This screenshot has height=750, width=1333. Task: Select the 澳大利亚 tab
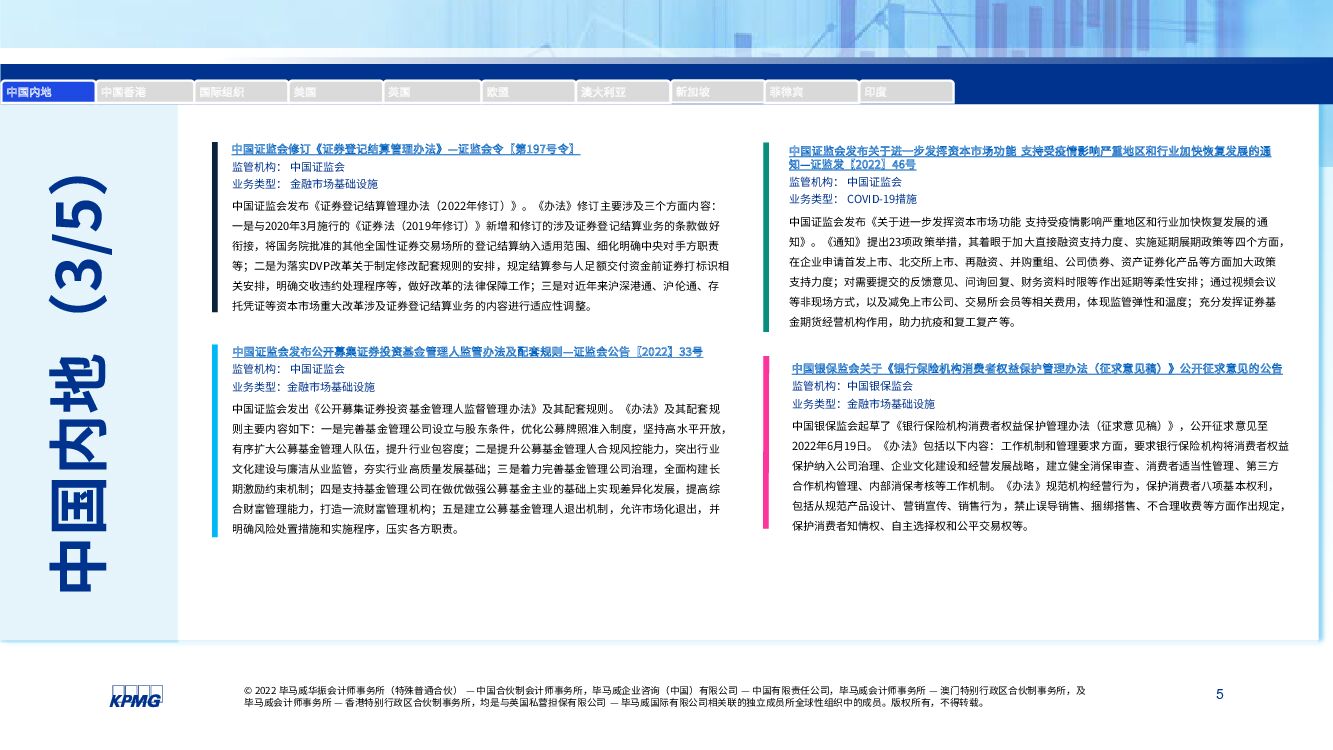[x=622, y=91]
